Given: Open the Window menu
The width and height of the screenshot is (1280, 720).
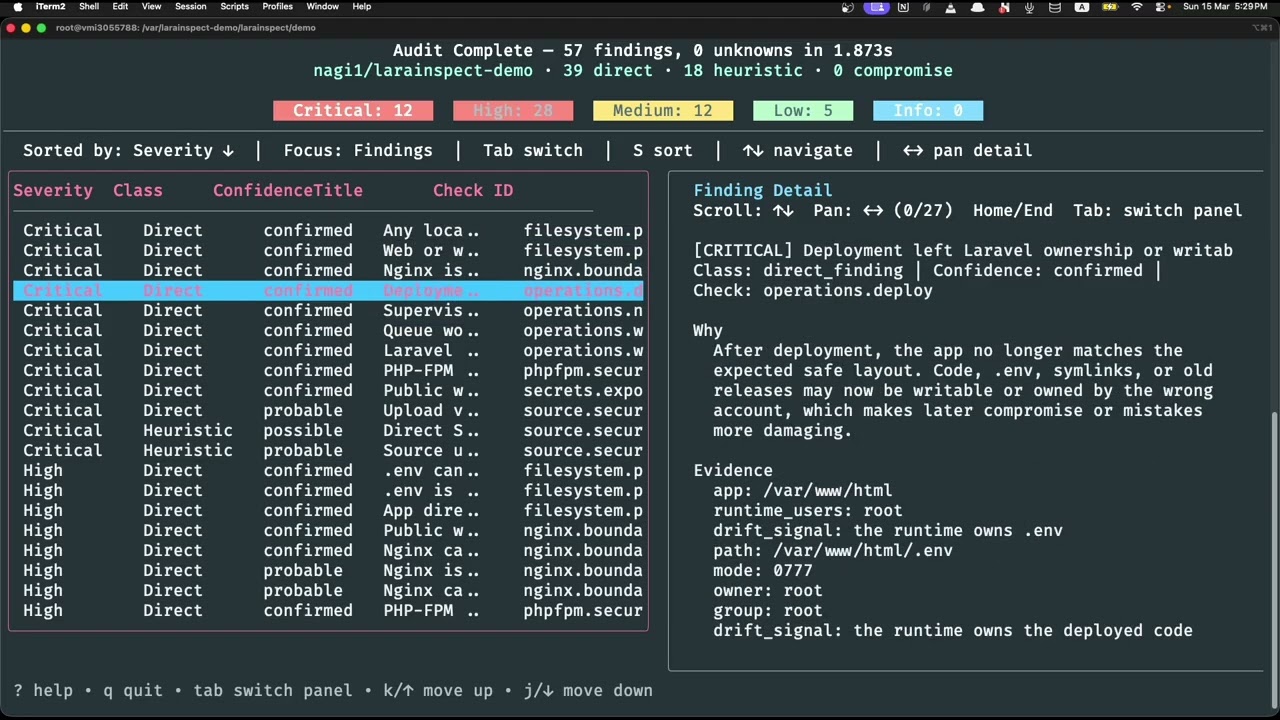Looking at the screenshot, I should [322, 6].
